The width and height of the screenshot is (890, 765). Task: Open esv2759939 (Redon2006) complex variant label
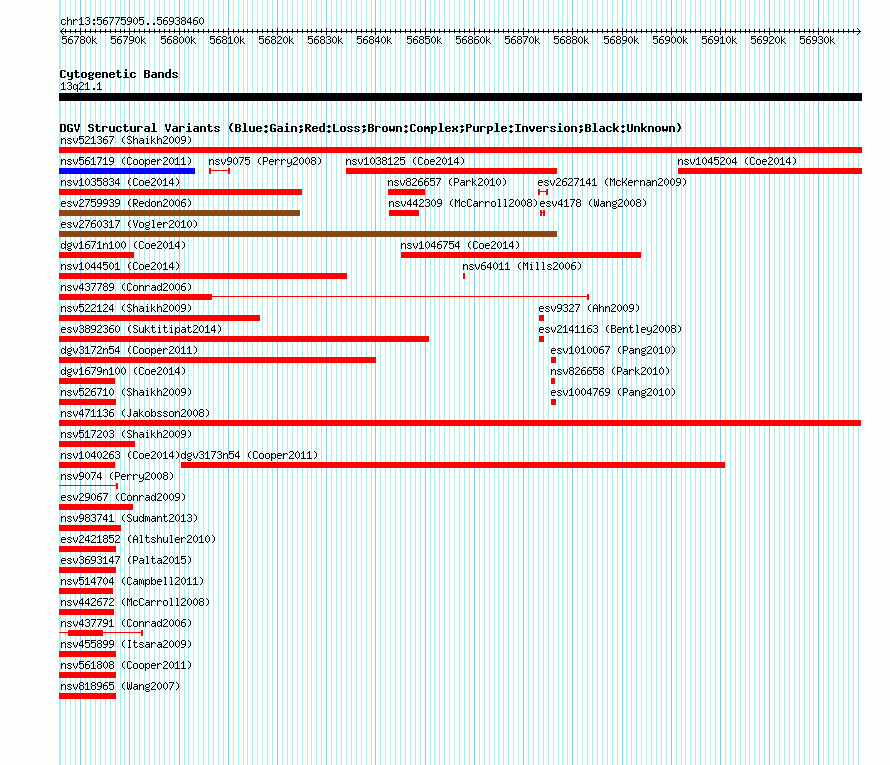click(x=126, y=203)
